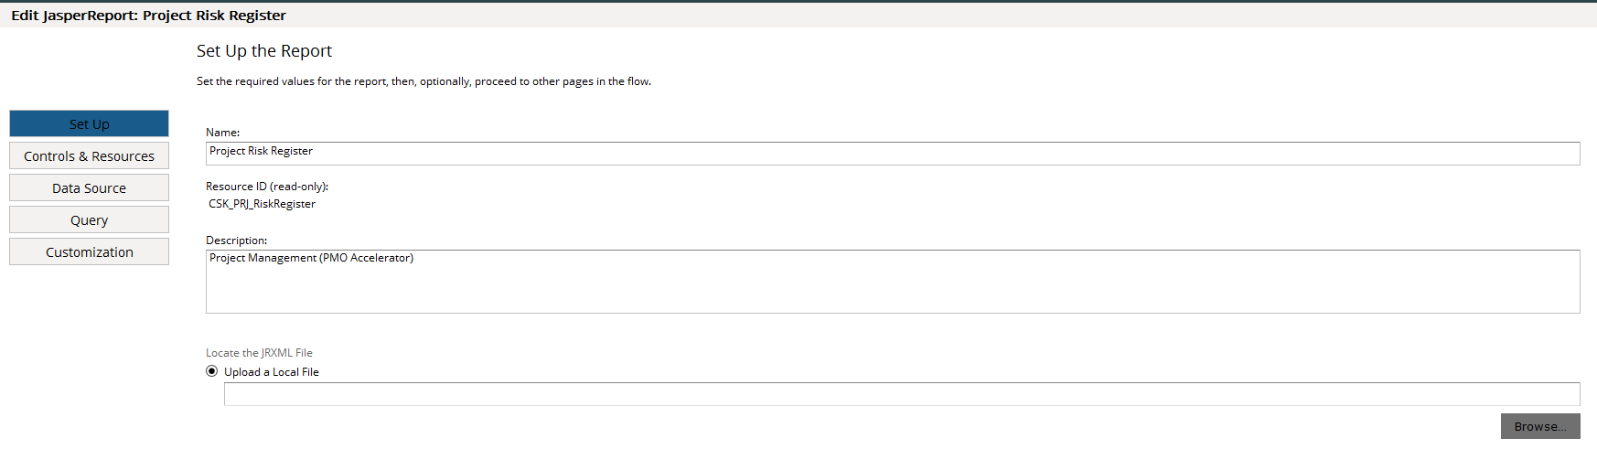Focus the Name field containing Project Risk Register
1597x449 pixels.
892,152
